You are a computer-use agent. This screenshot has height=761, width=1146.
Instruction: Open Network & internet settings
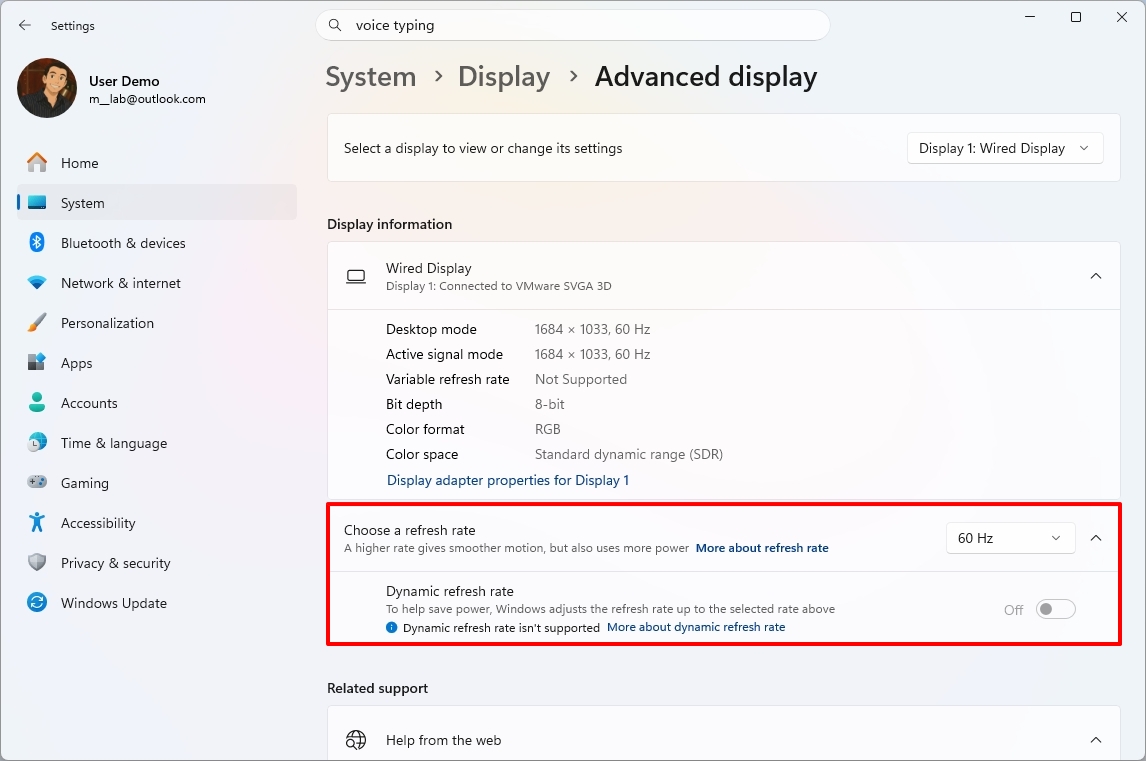click(x=157, y=283)
